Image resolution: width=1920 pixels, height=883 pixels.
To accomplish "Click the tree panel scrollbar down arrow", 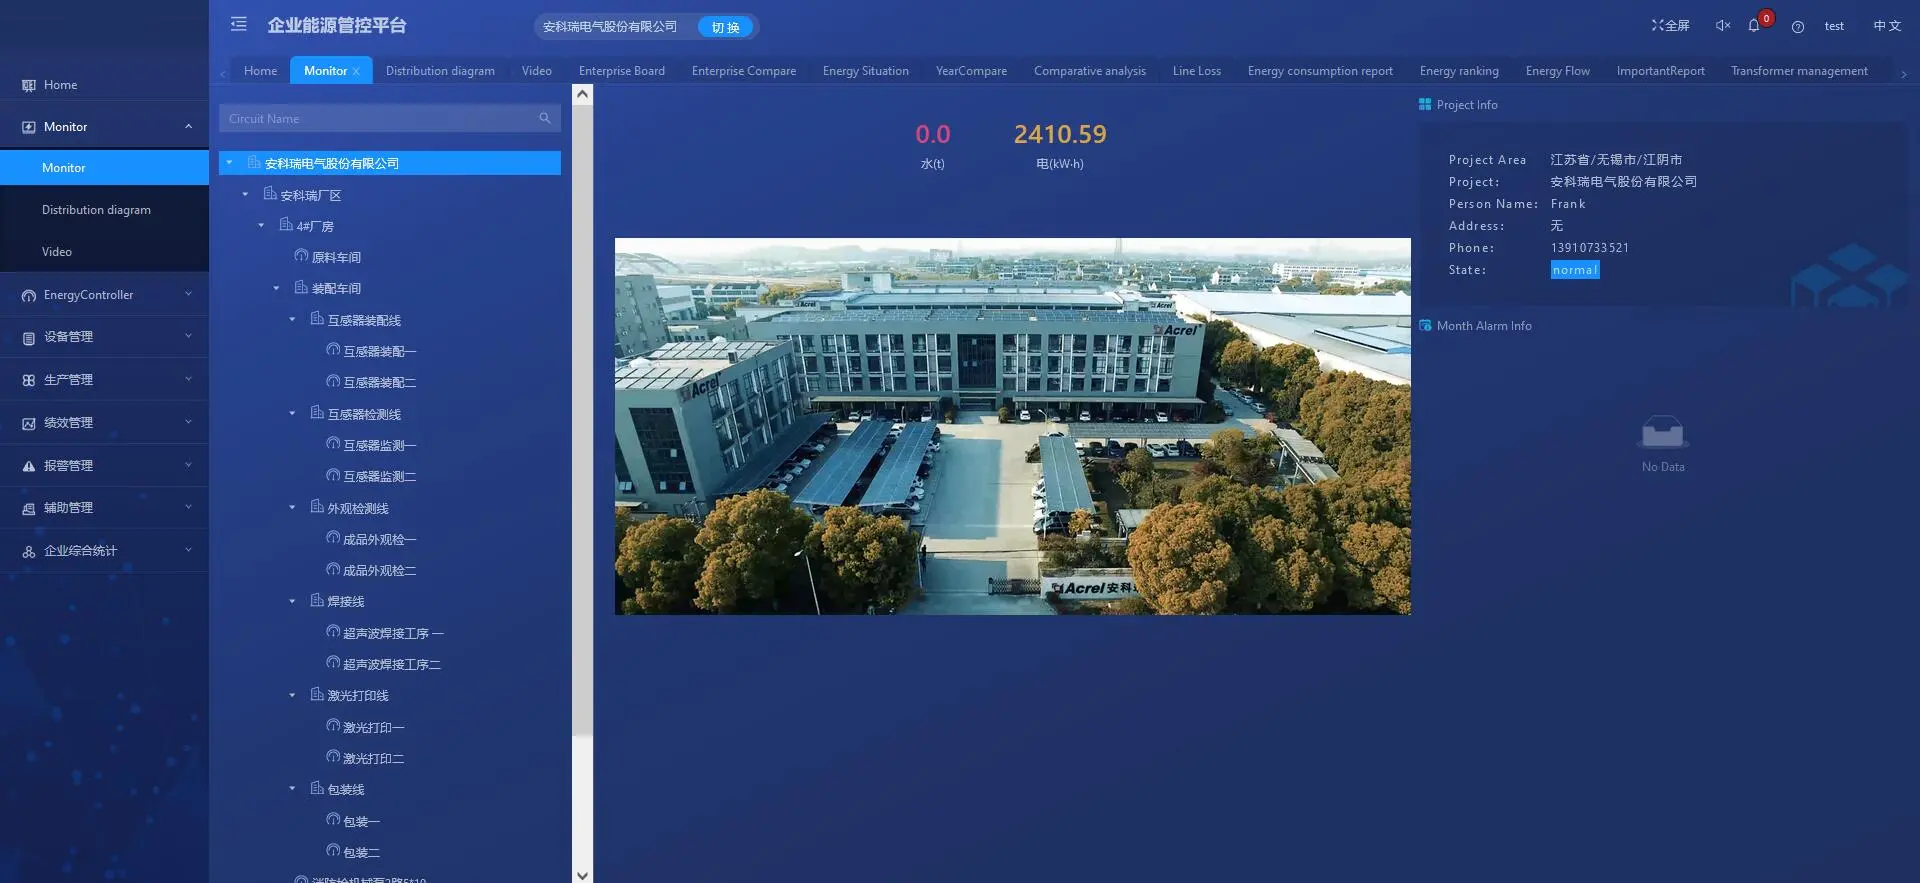I will [582, 874].
